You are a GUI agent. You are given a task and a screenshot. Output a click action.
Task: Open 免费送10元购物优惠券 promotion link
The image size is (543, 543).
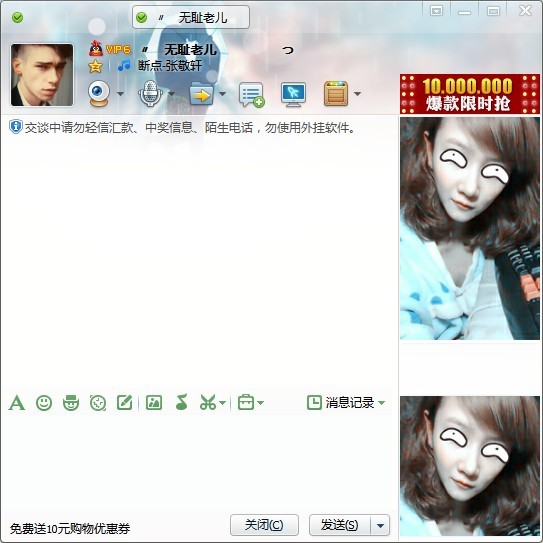[x=70, y=528]
